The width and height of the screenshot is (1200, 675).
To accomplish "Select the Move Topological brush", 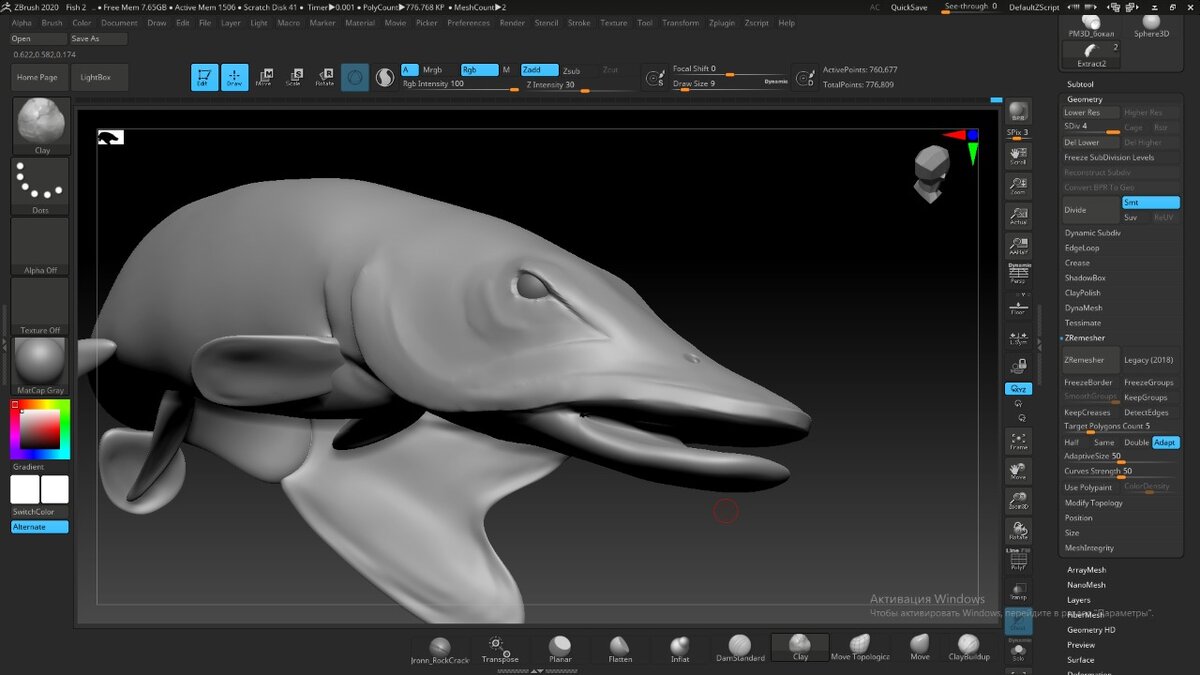I will pyautogui.click(x=860, y=649).
